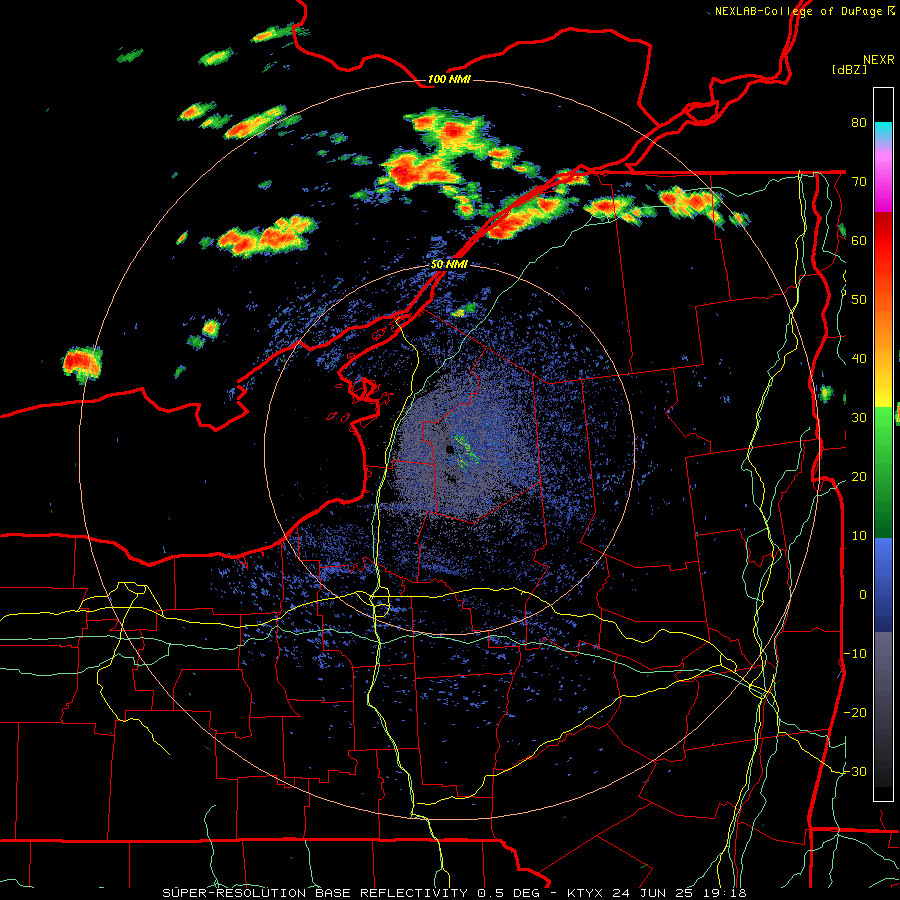Click the red segment of the color bar
900x900 pixels.
click(883, 241)
